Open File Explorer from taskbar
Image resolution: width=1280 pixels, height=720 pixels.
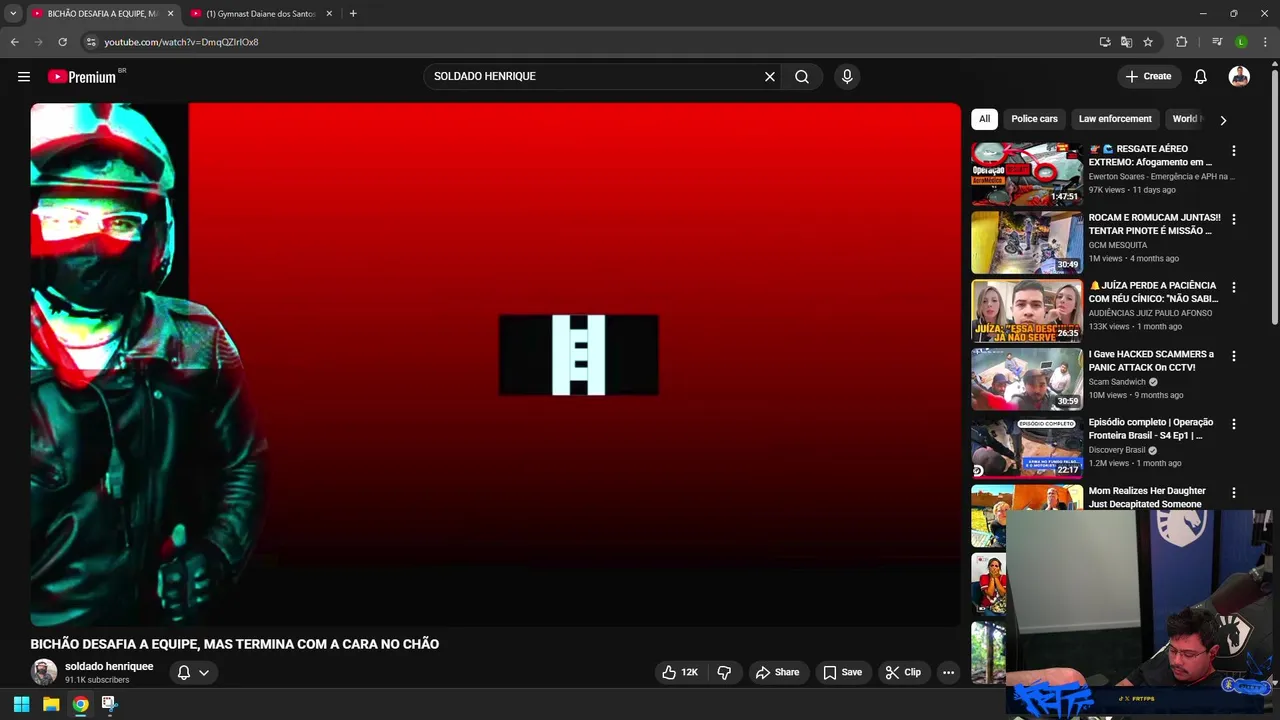pyautogui.click(x=51, y=704)
